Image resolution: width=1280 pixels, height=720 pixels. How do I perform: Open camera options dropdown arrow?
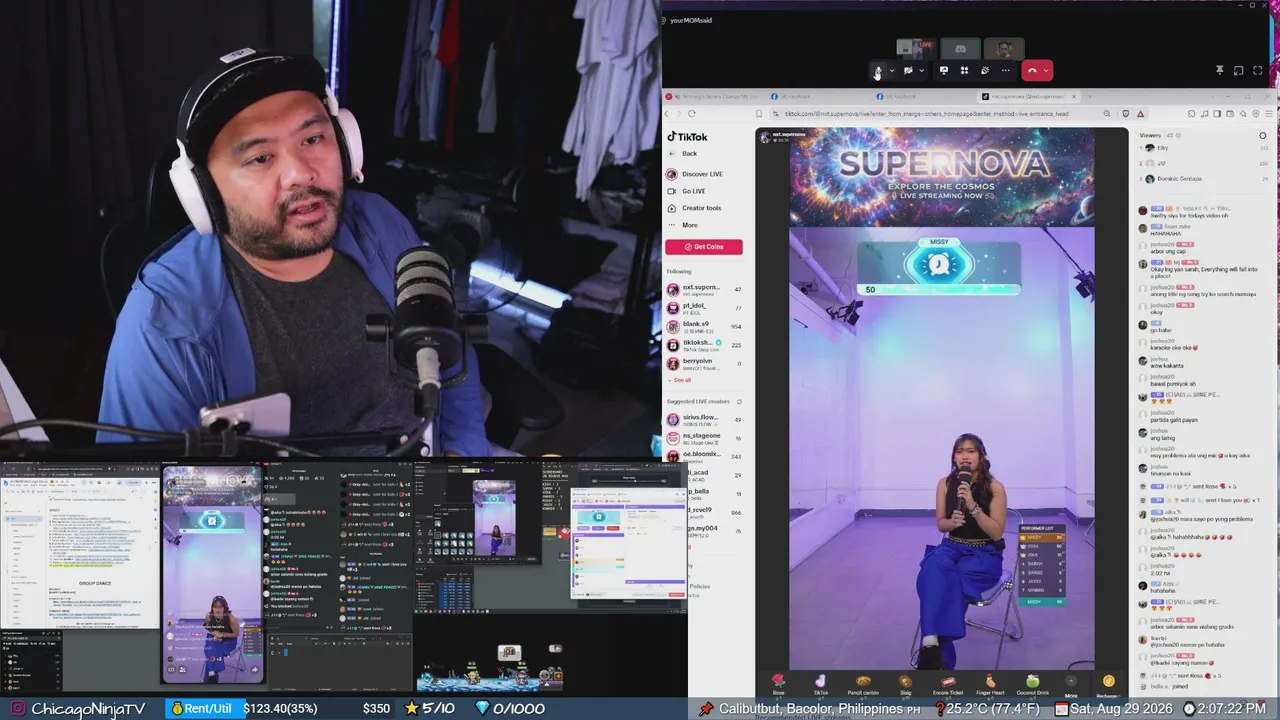(x=921, y=71)
